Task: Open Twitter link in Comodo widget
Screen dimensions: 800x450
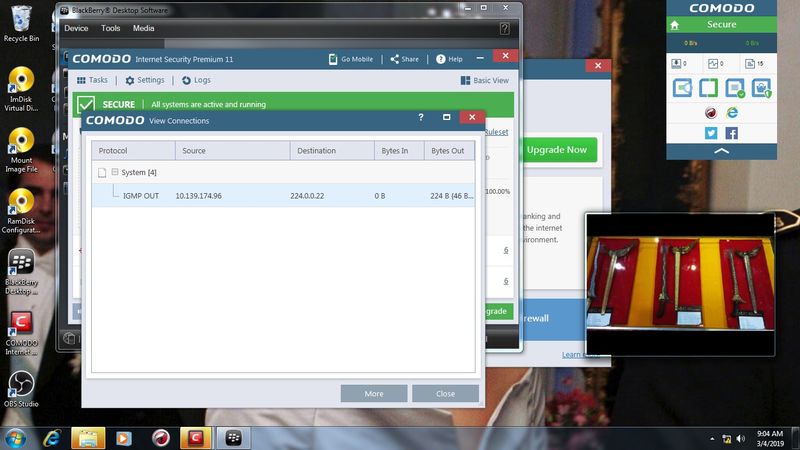Action: click(711, 133)
